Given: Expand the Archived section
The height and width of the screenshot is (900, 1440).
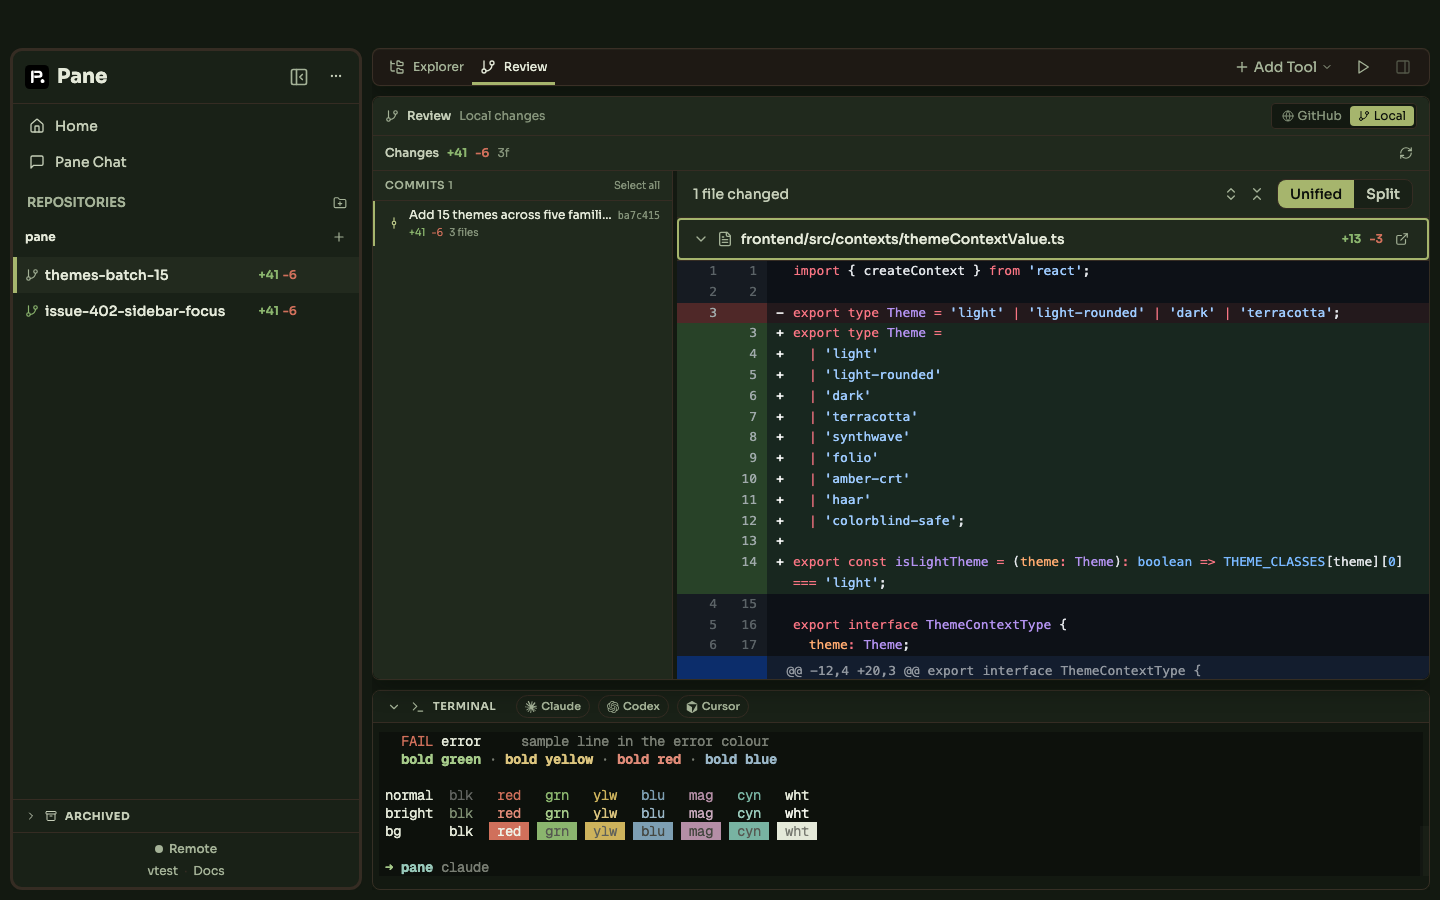Looking at the screenshot, I should pos(186,816).
